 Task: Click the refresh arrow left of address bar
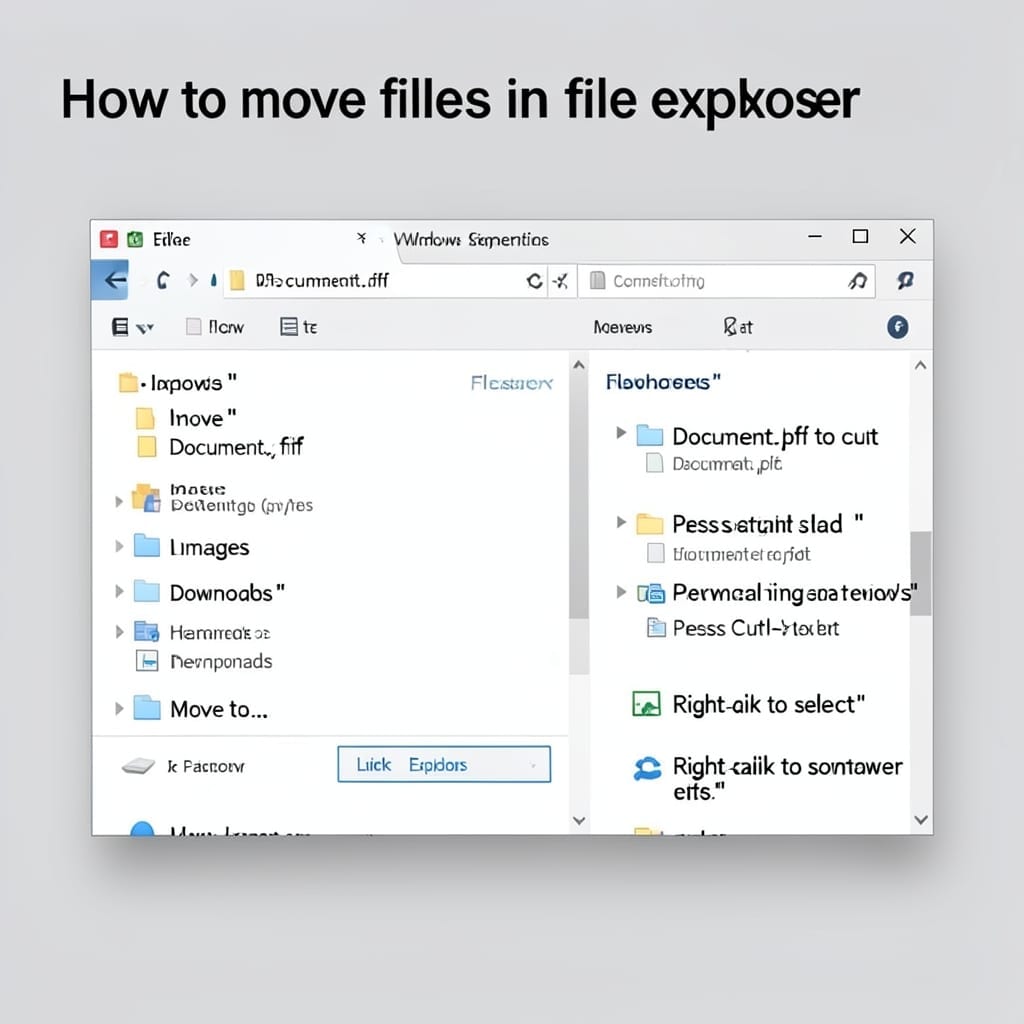coord(163,280)
